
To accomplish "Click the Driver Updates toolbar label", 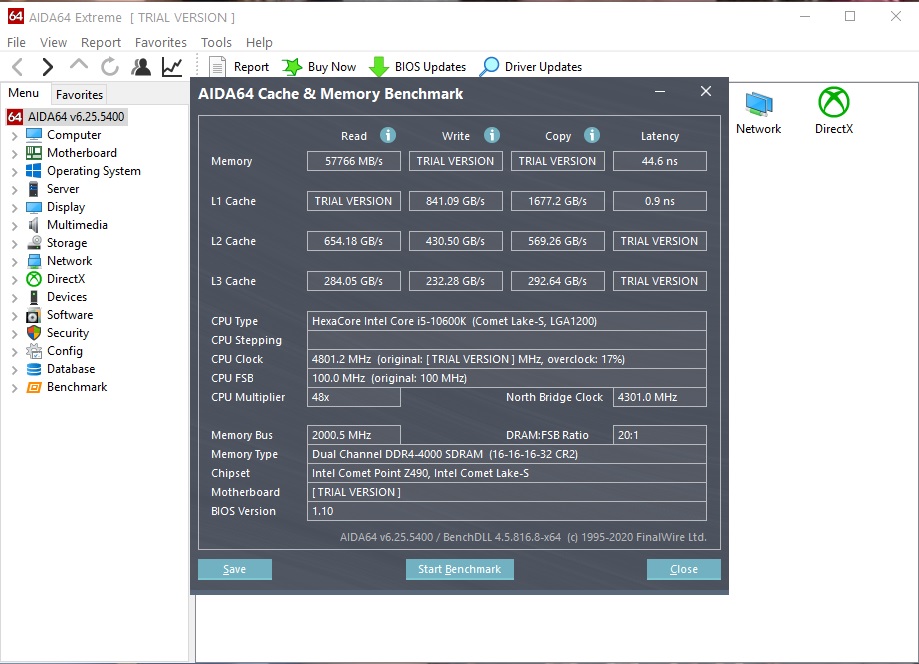I will click(x=543, y=67).
